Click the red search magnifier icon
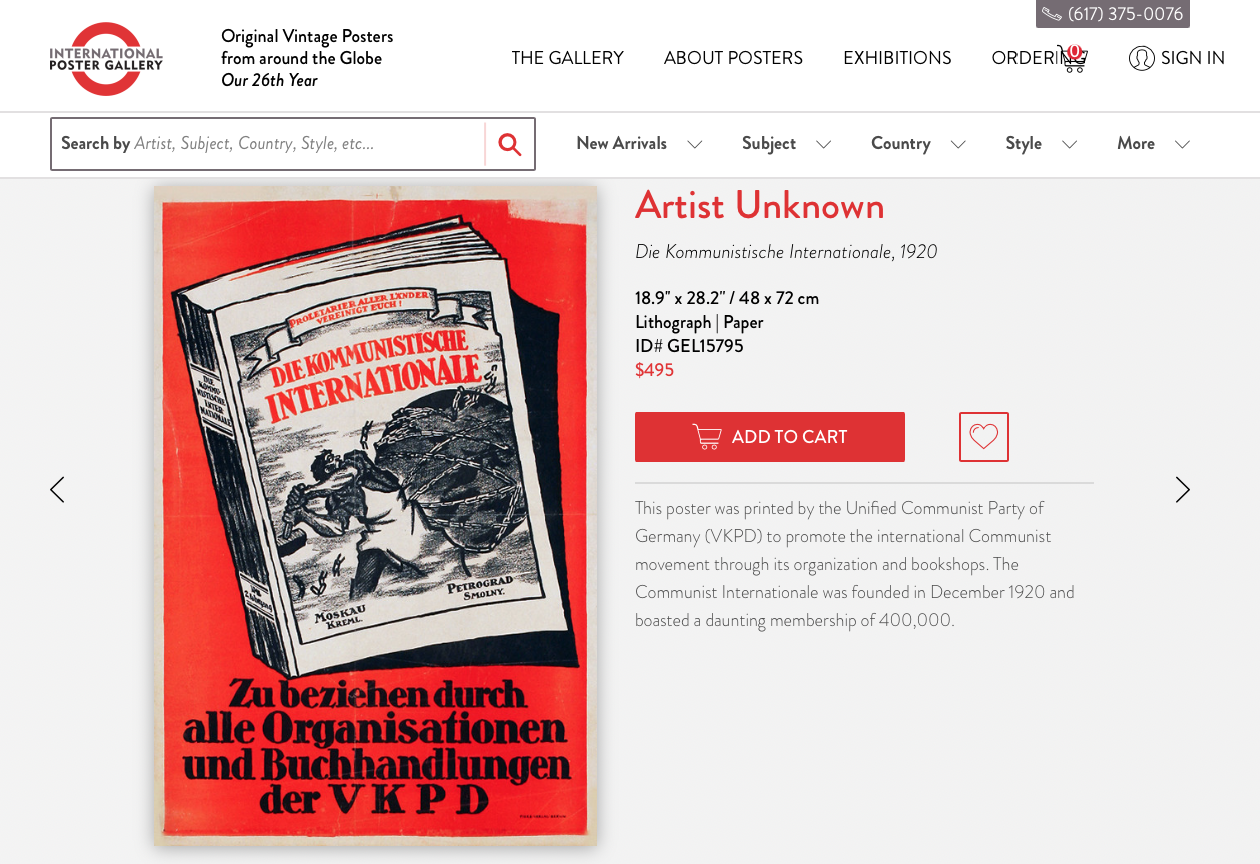 coord(510,144)
